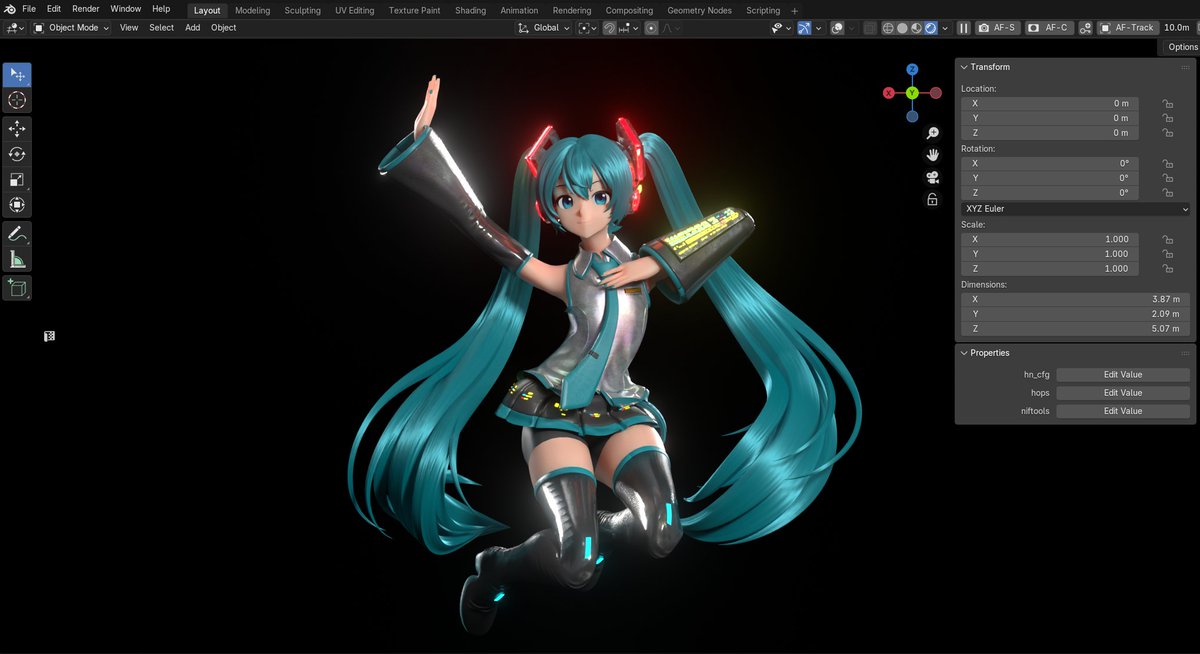Viewport: 1200px width, 654px height.
Task: Open the Add menu in viewport header
Action: pyautogui.click(x=192, y=28)
